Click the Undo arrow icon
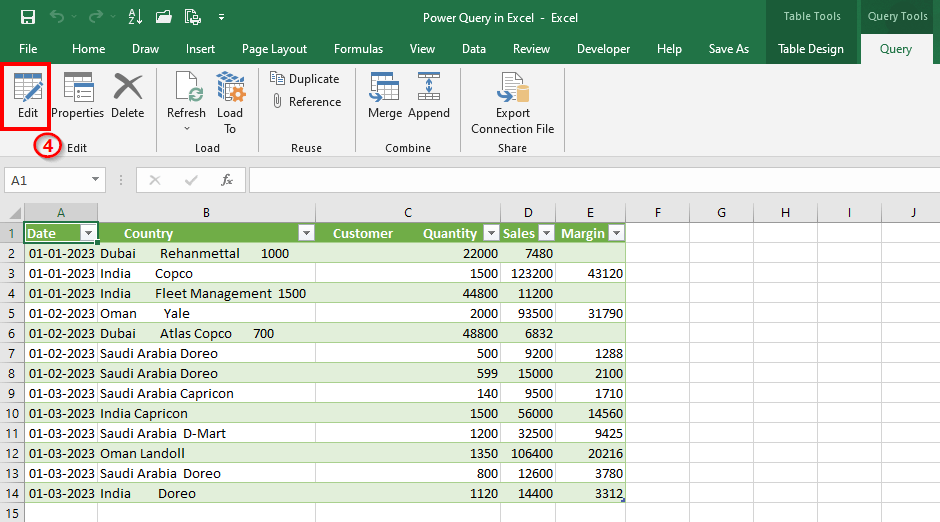 click(57, 17)
